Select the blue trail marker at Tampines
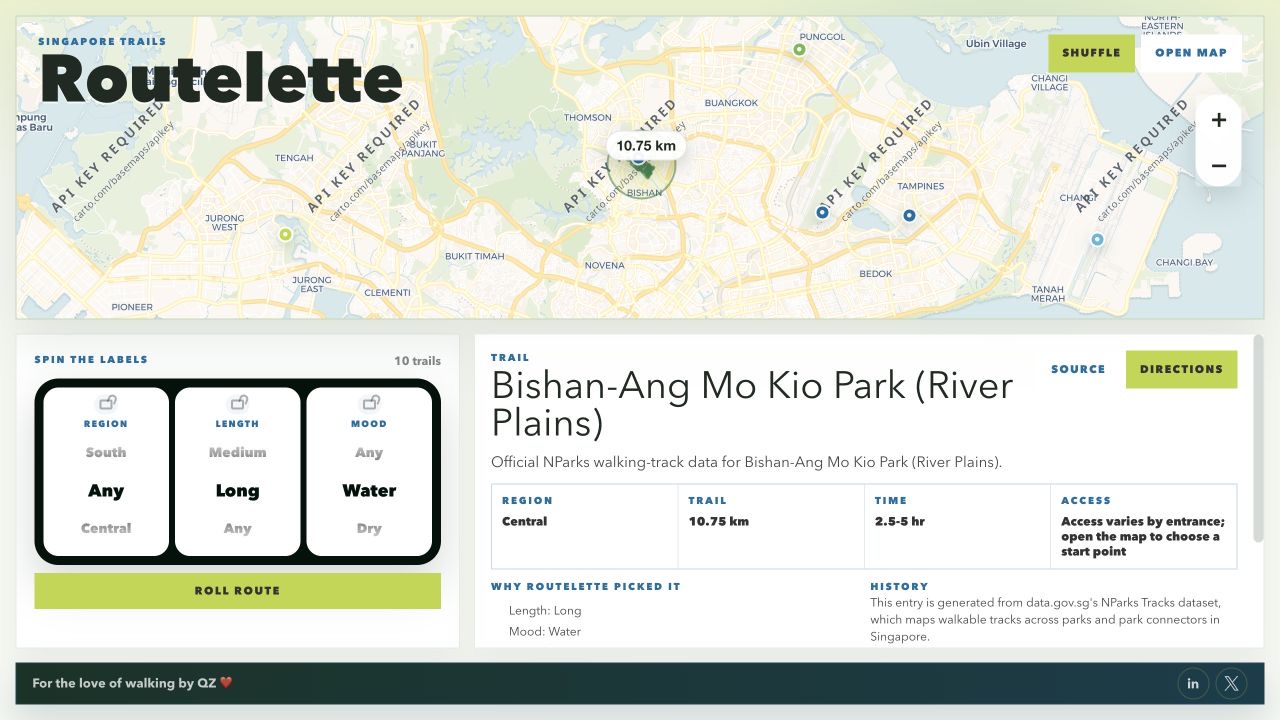Viewport: 1280px width, 720px height. pos(909,215)
